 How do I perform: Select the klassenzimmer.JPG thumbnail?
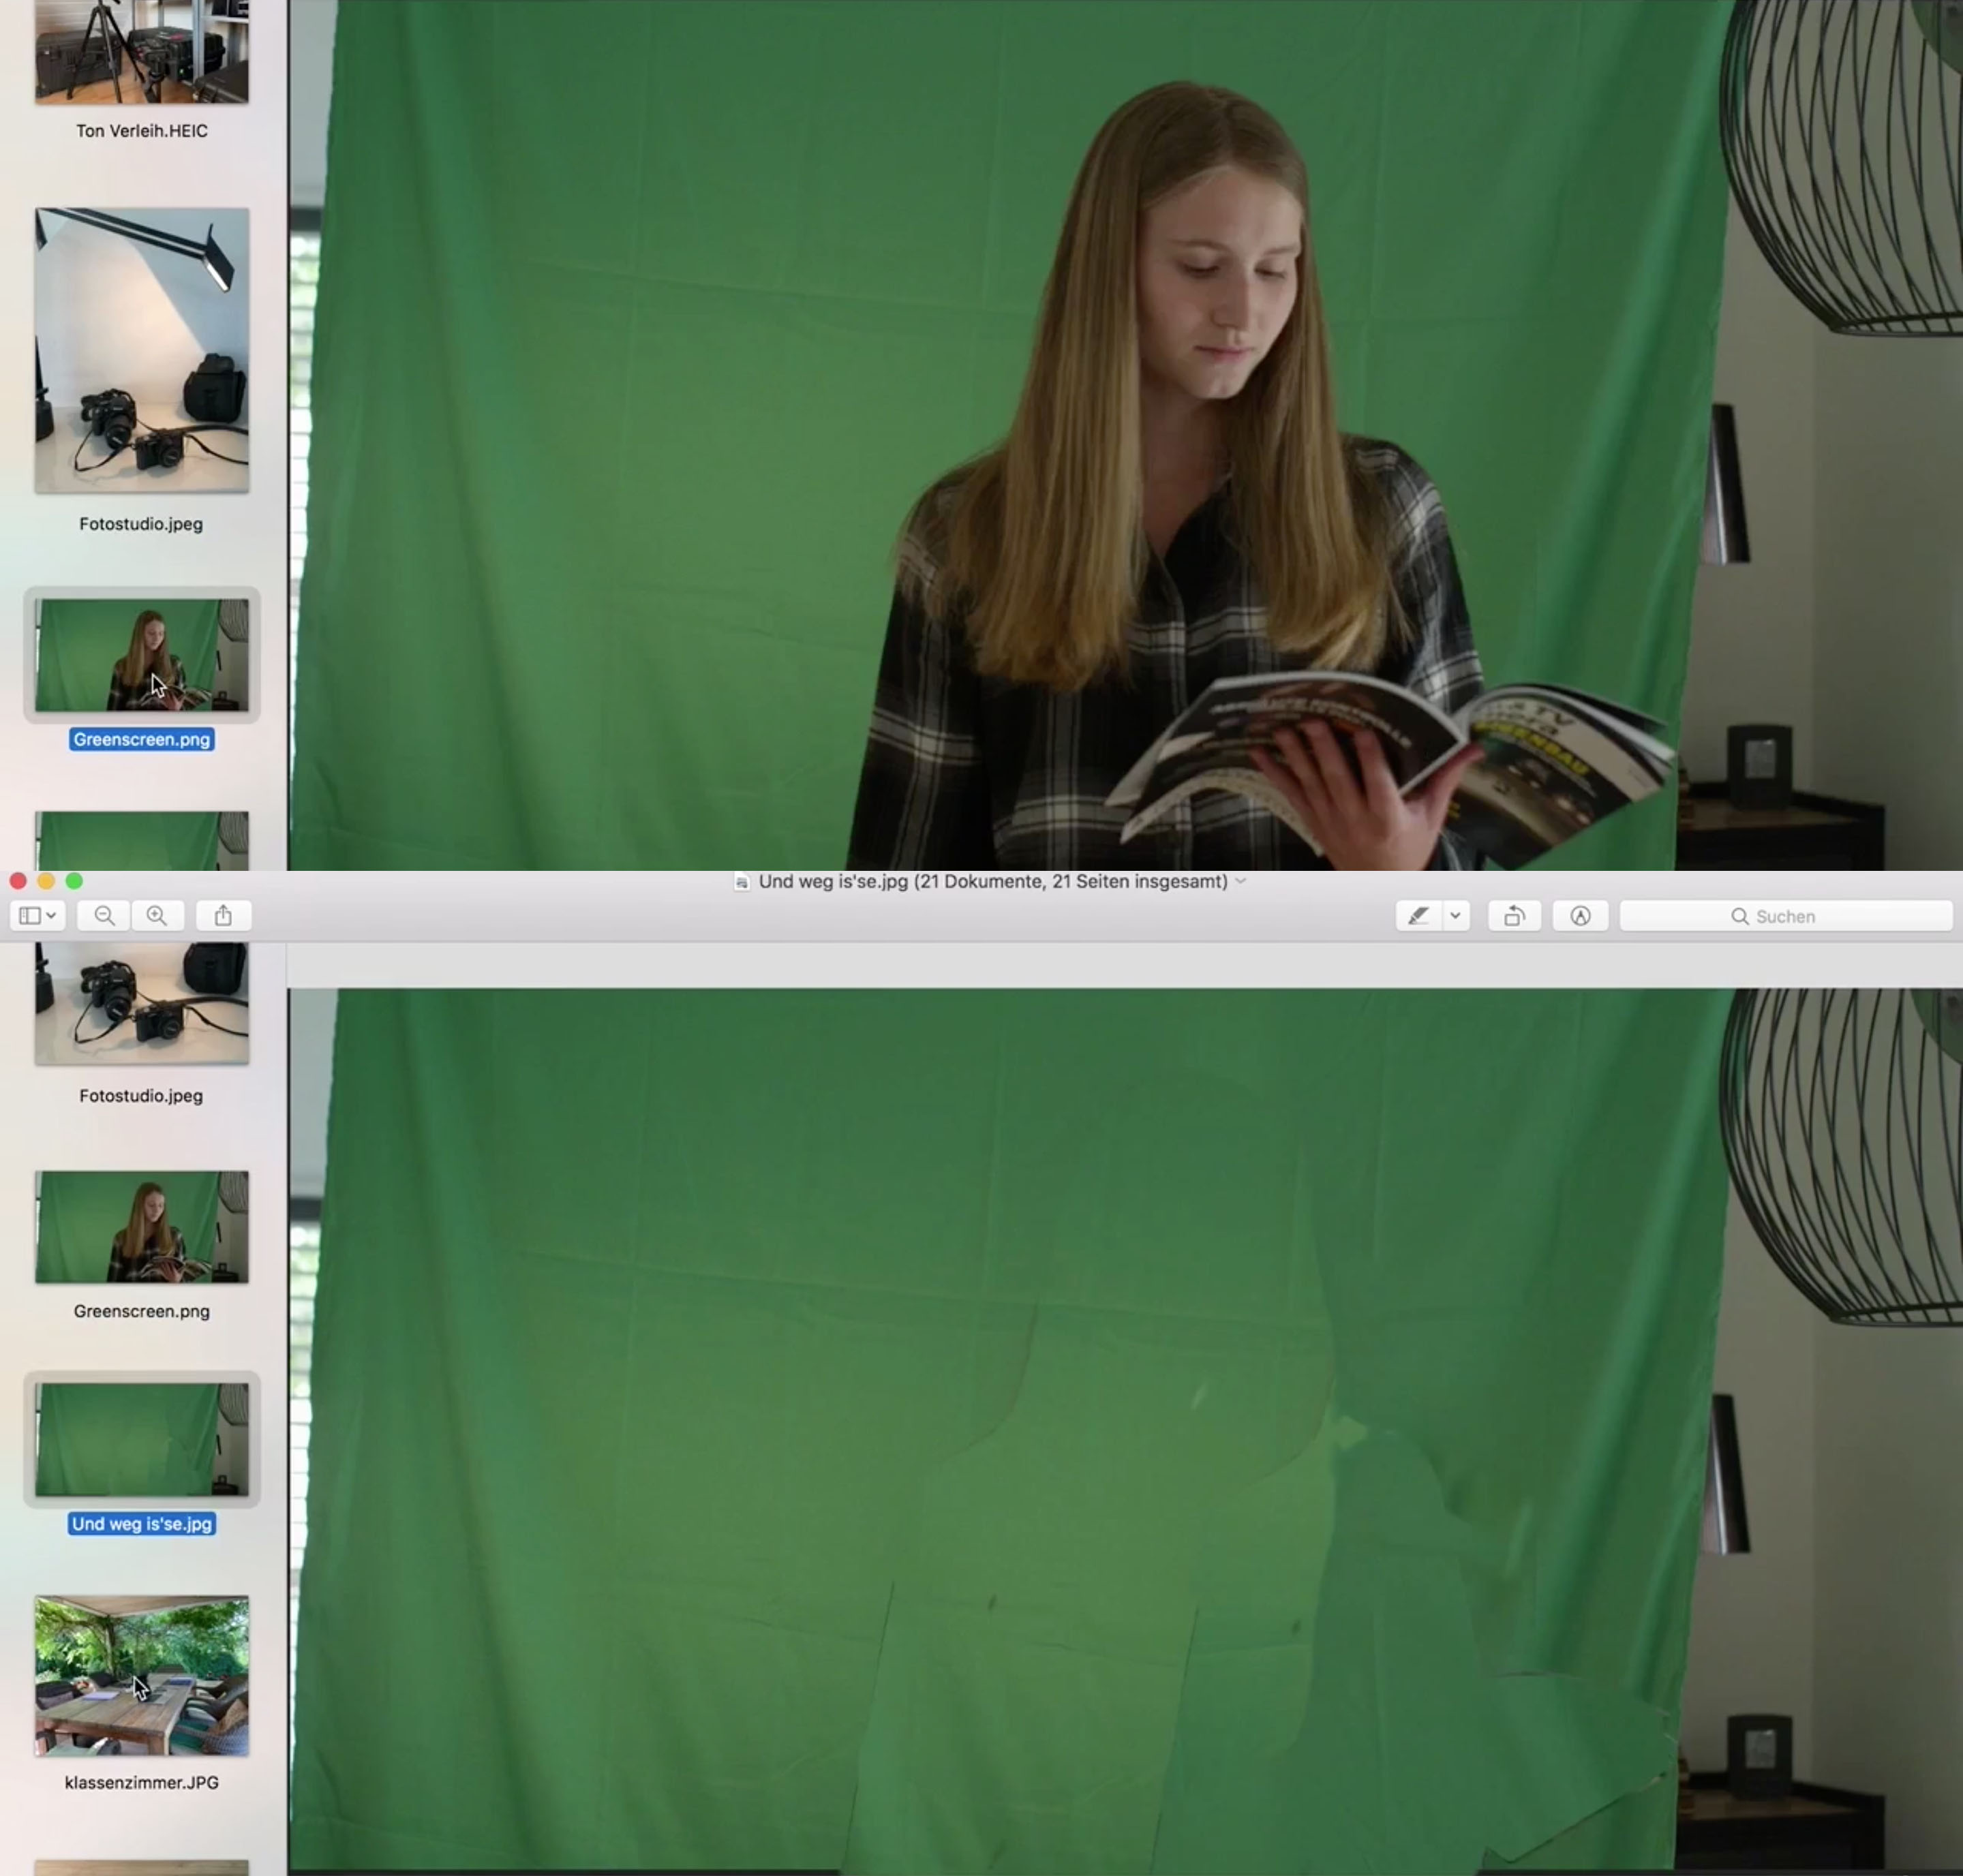[142, 1675]
